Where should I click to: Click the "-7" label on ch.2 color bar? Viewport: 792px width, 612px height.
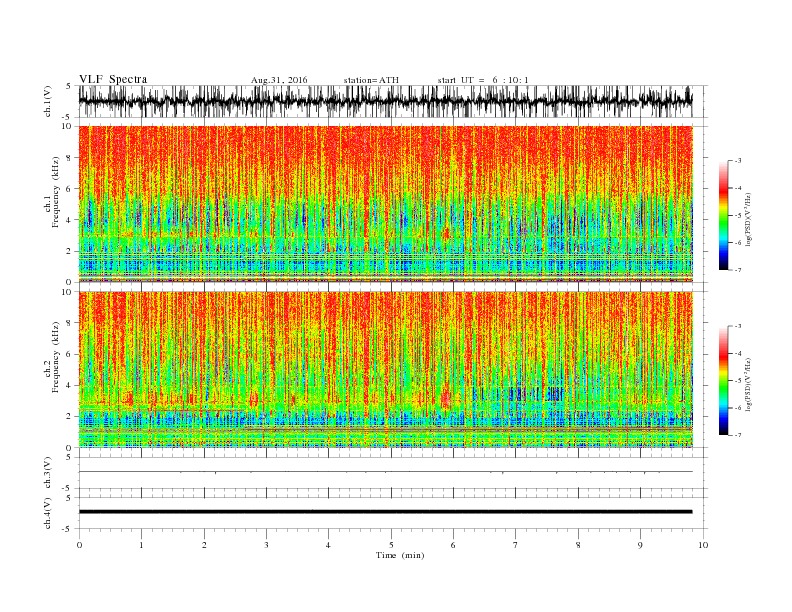click(x=738, y=435)
